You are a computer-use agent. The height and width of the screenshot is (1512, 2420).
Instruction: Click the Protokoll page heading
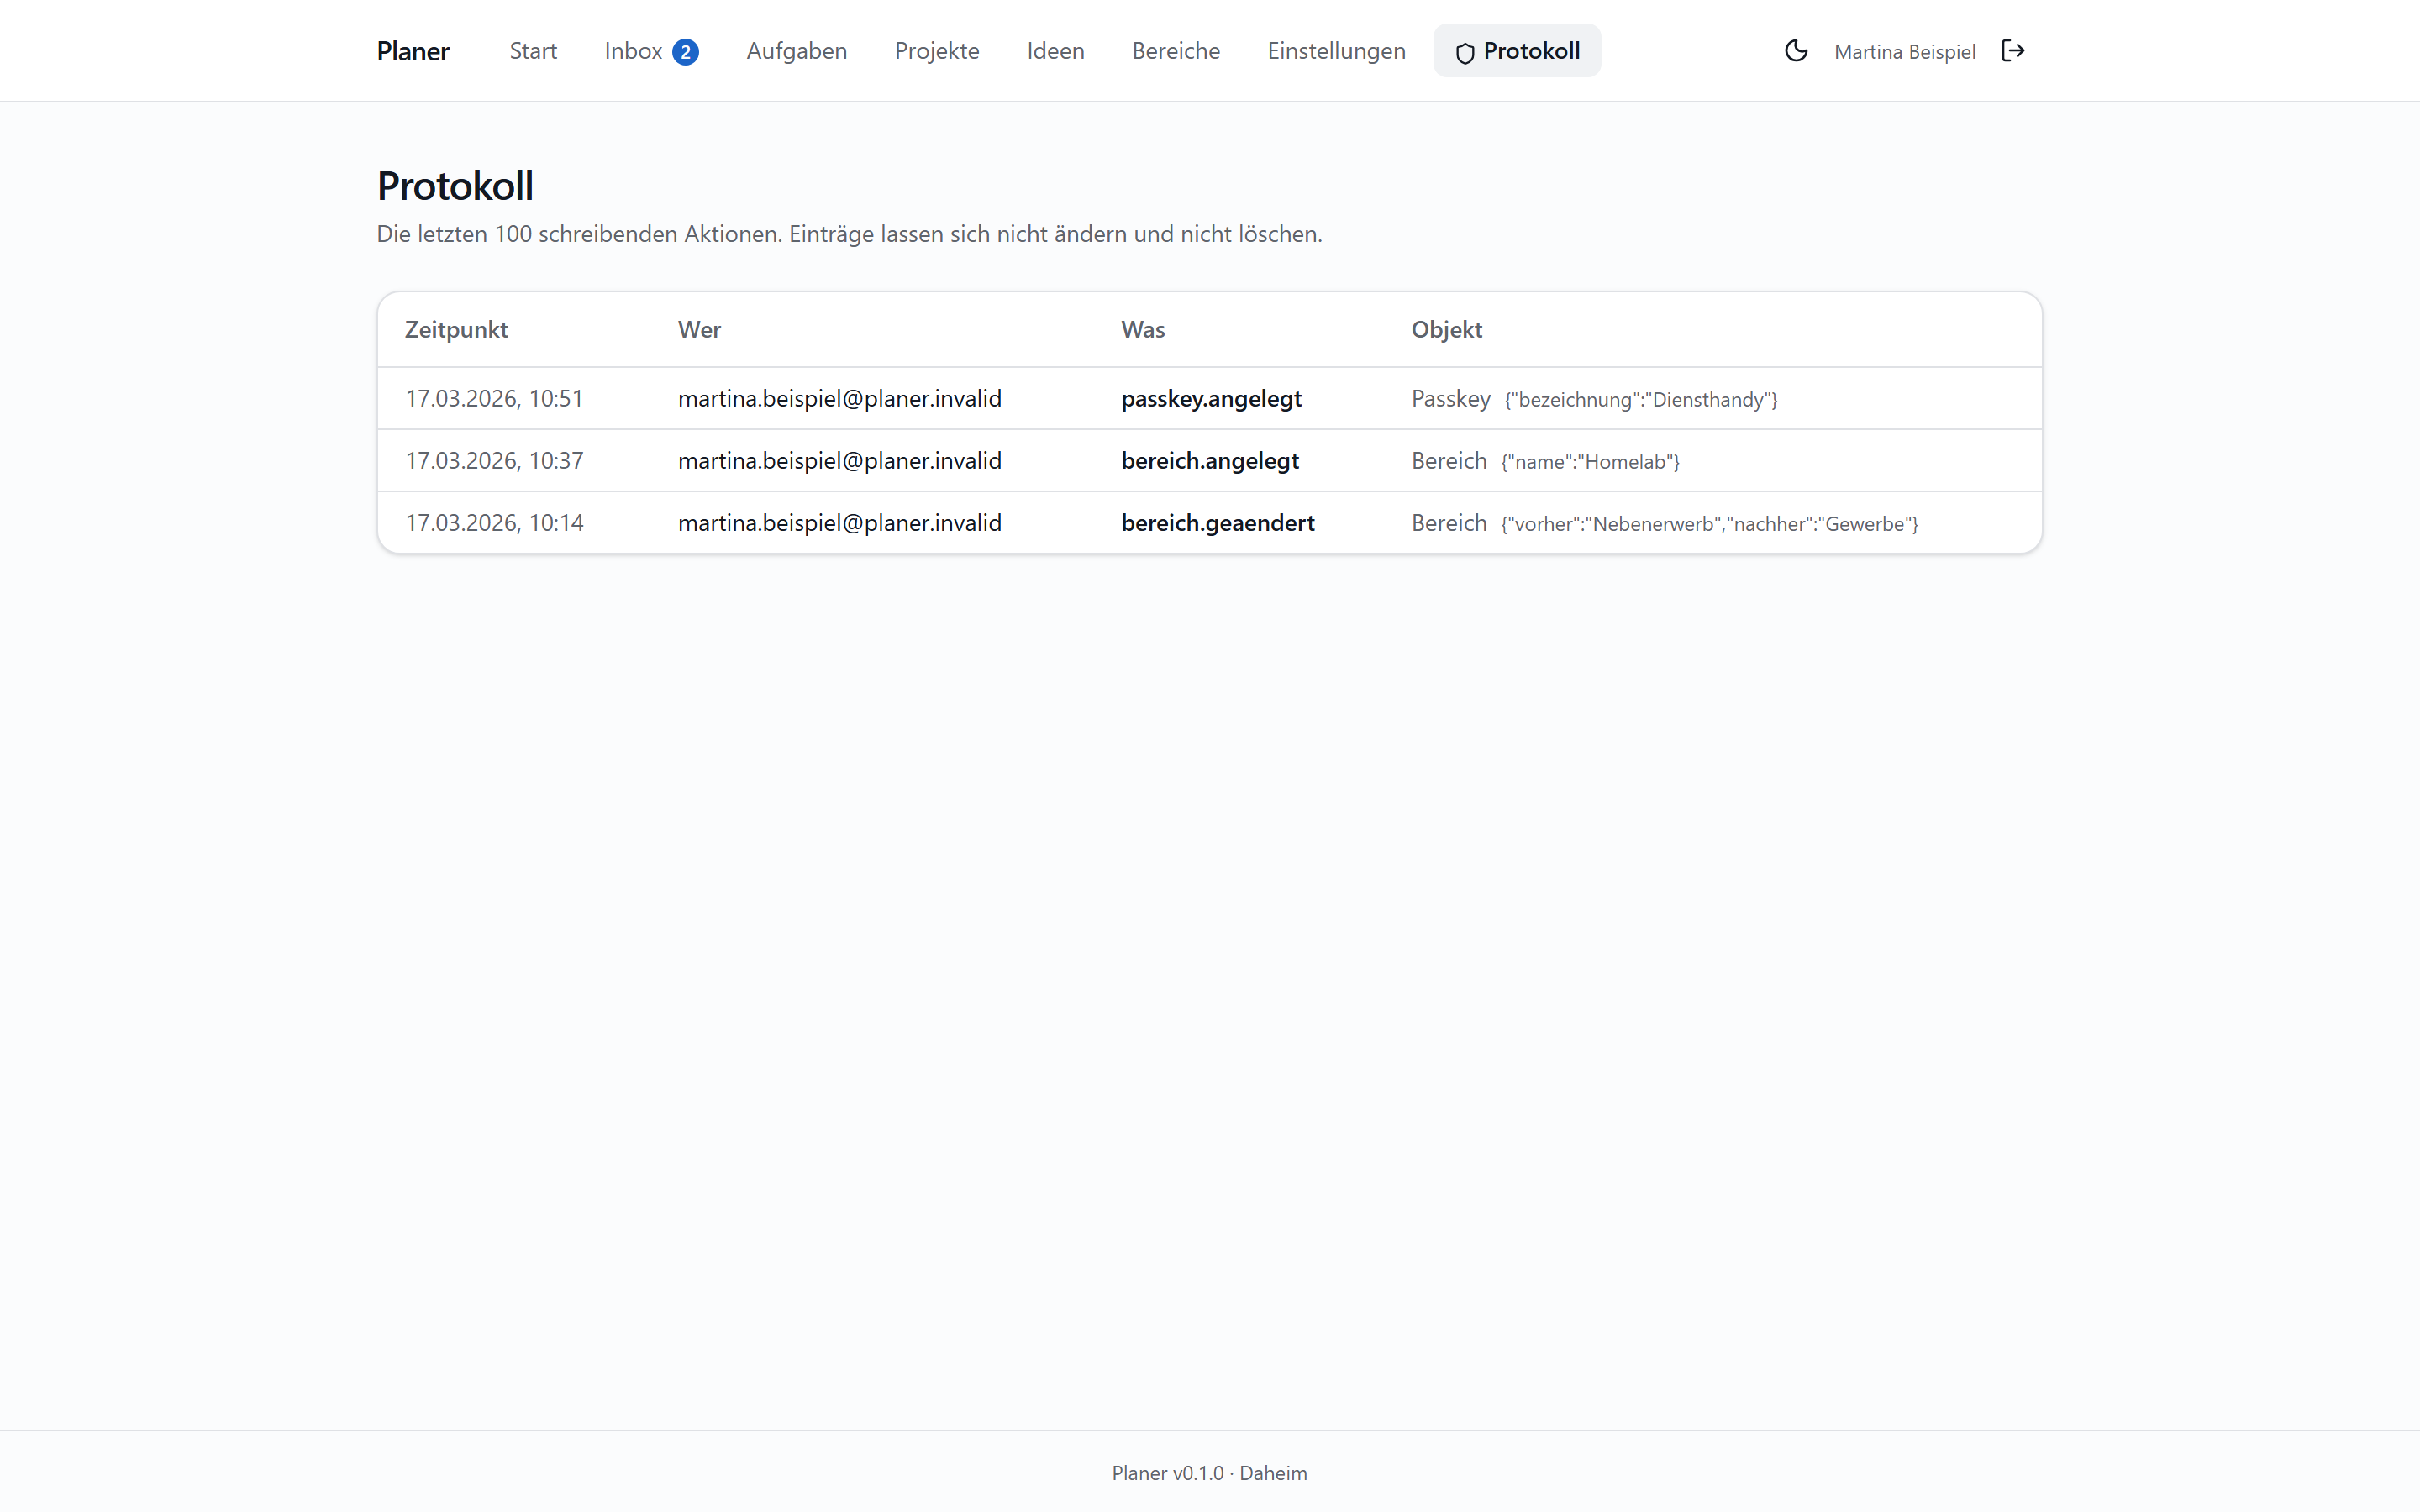(455, 186)
